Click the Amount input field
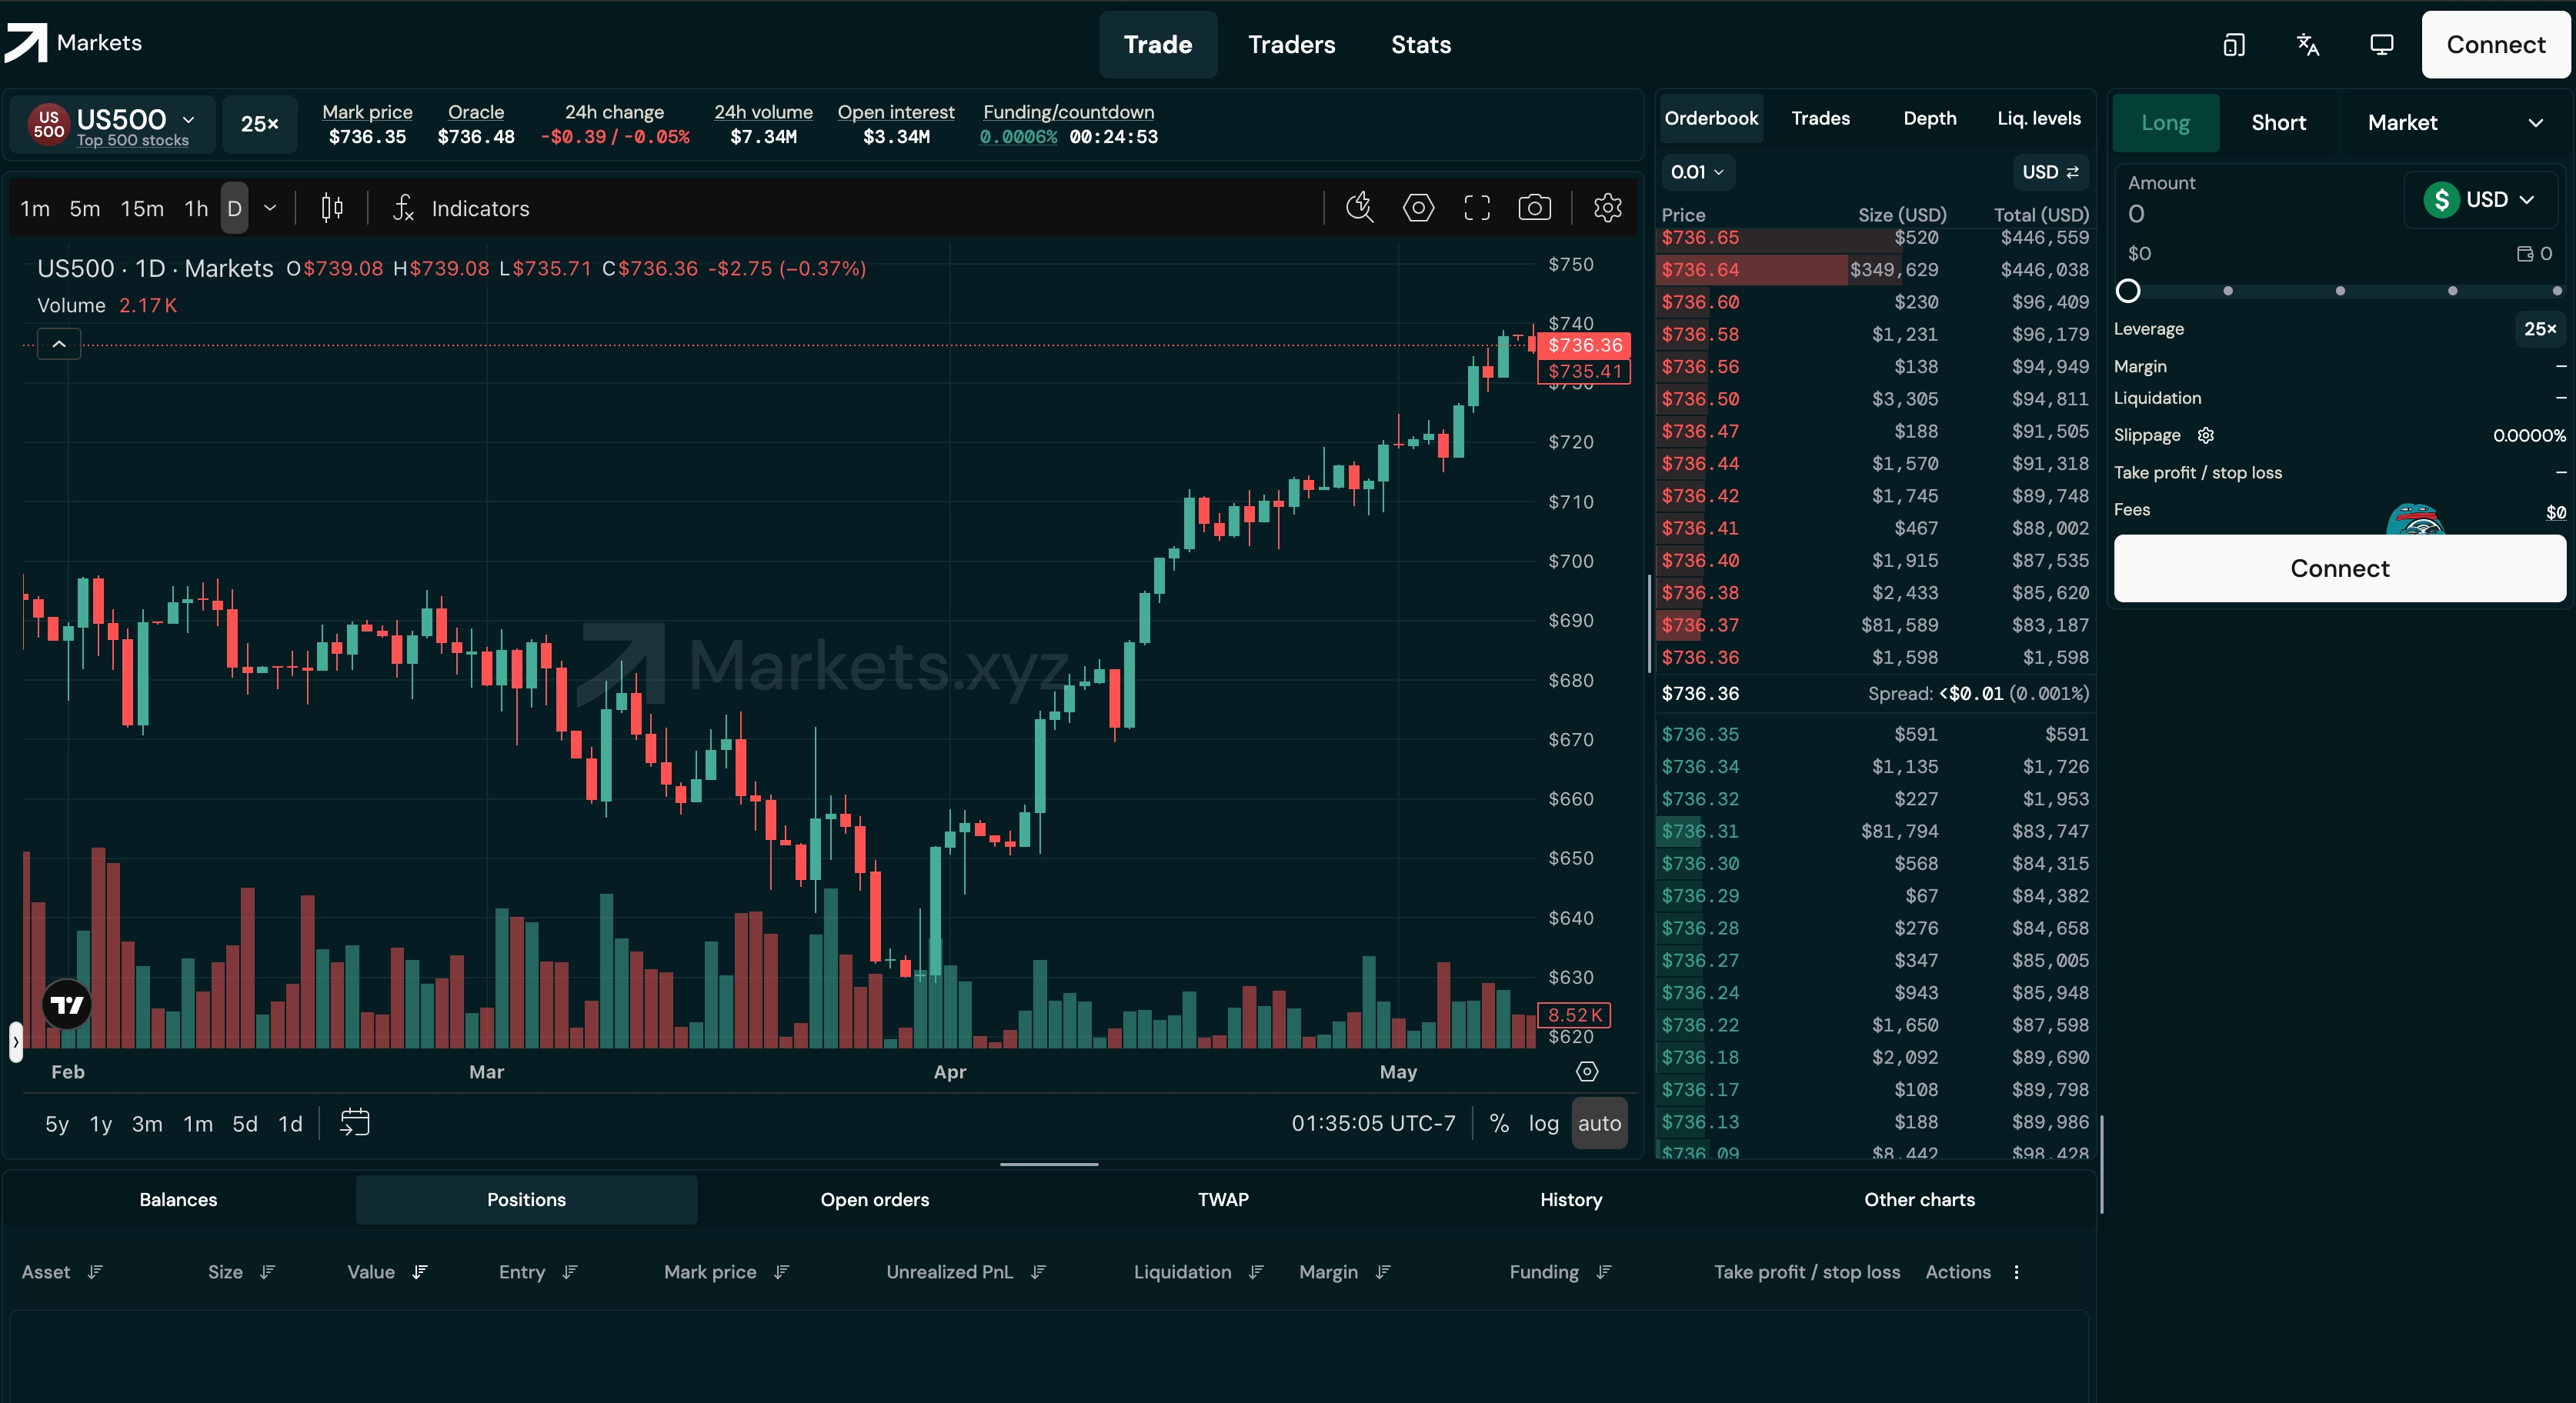 [x=2260, y=214]
